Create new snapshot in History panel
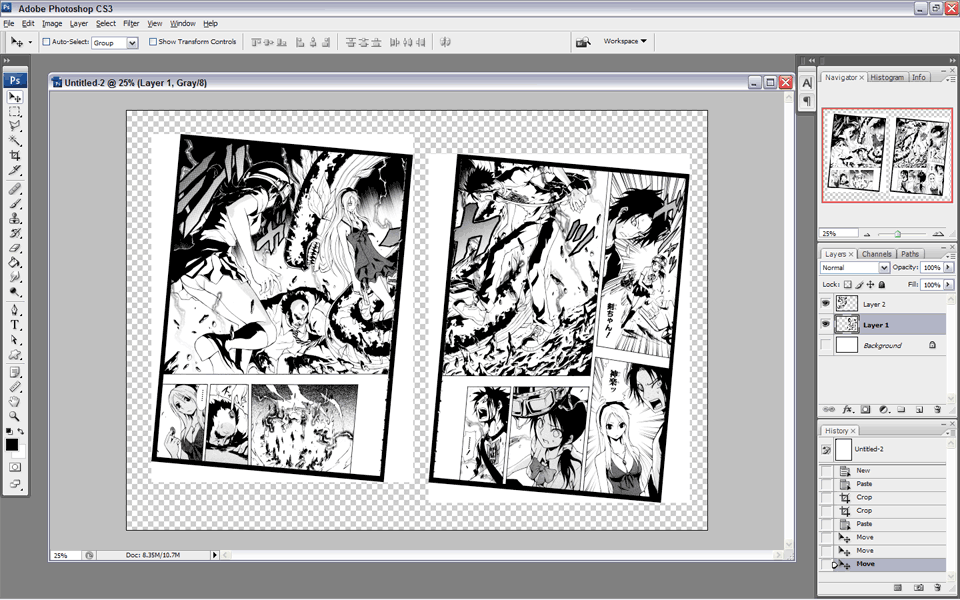 point(918,588)
